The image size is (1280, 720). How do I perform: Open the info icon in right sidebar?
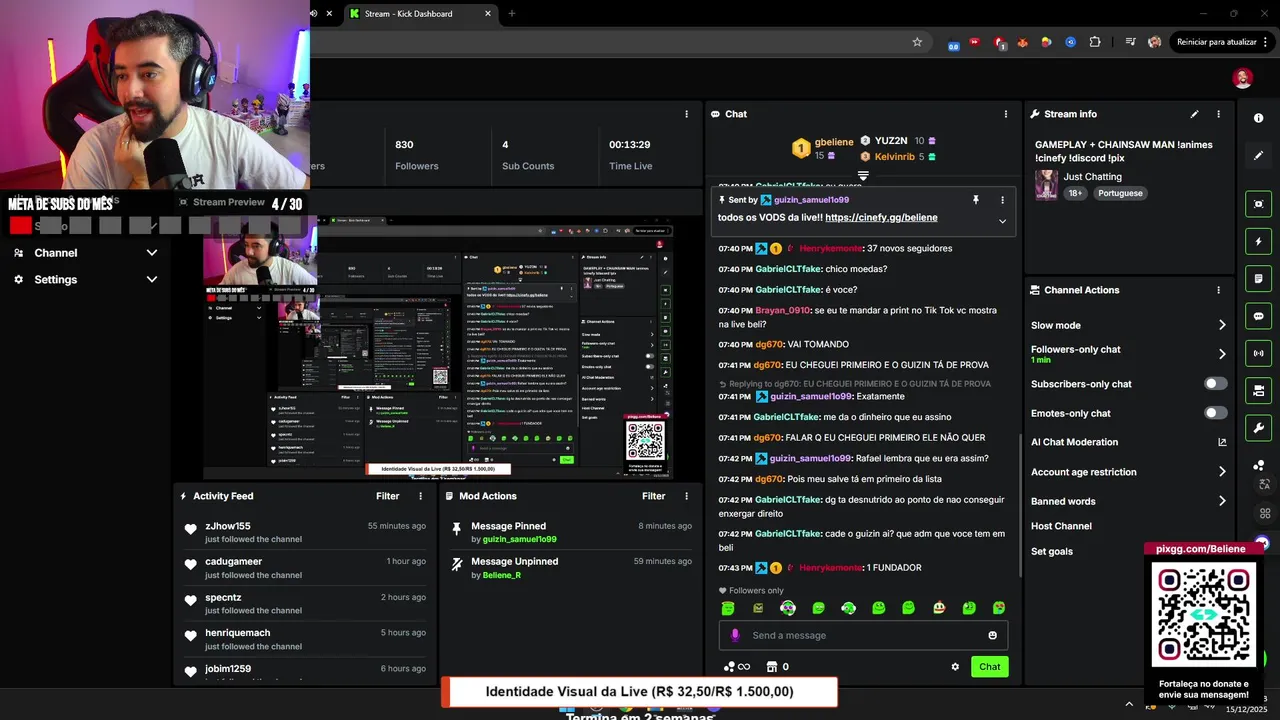[1258, 118]
